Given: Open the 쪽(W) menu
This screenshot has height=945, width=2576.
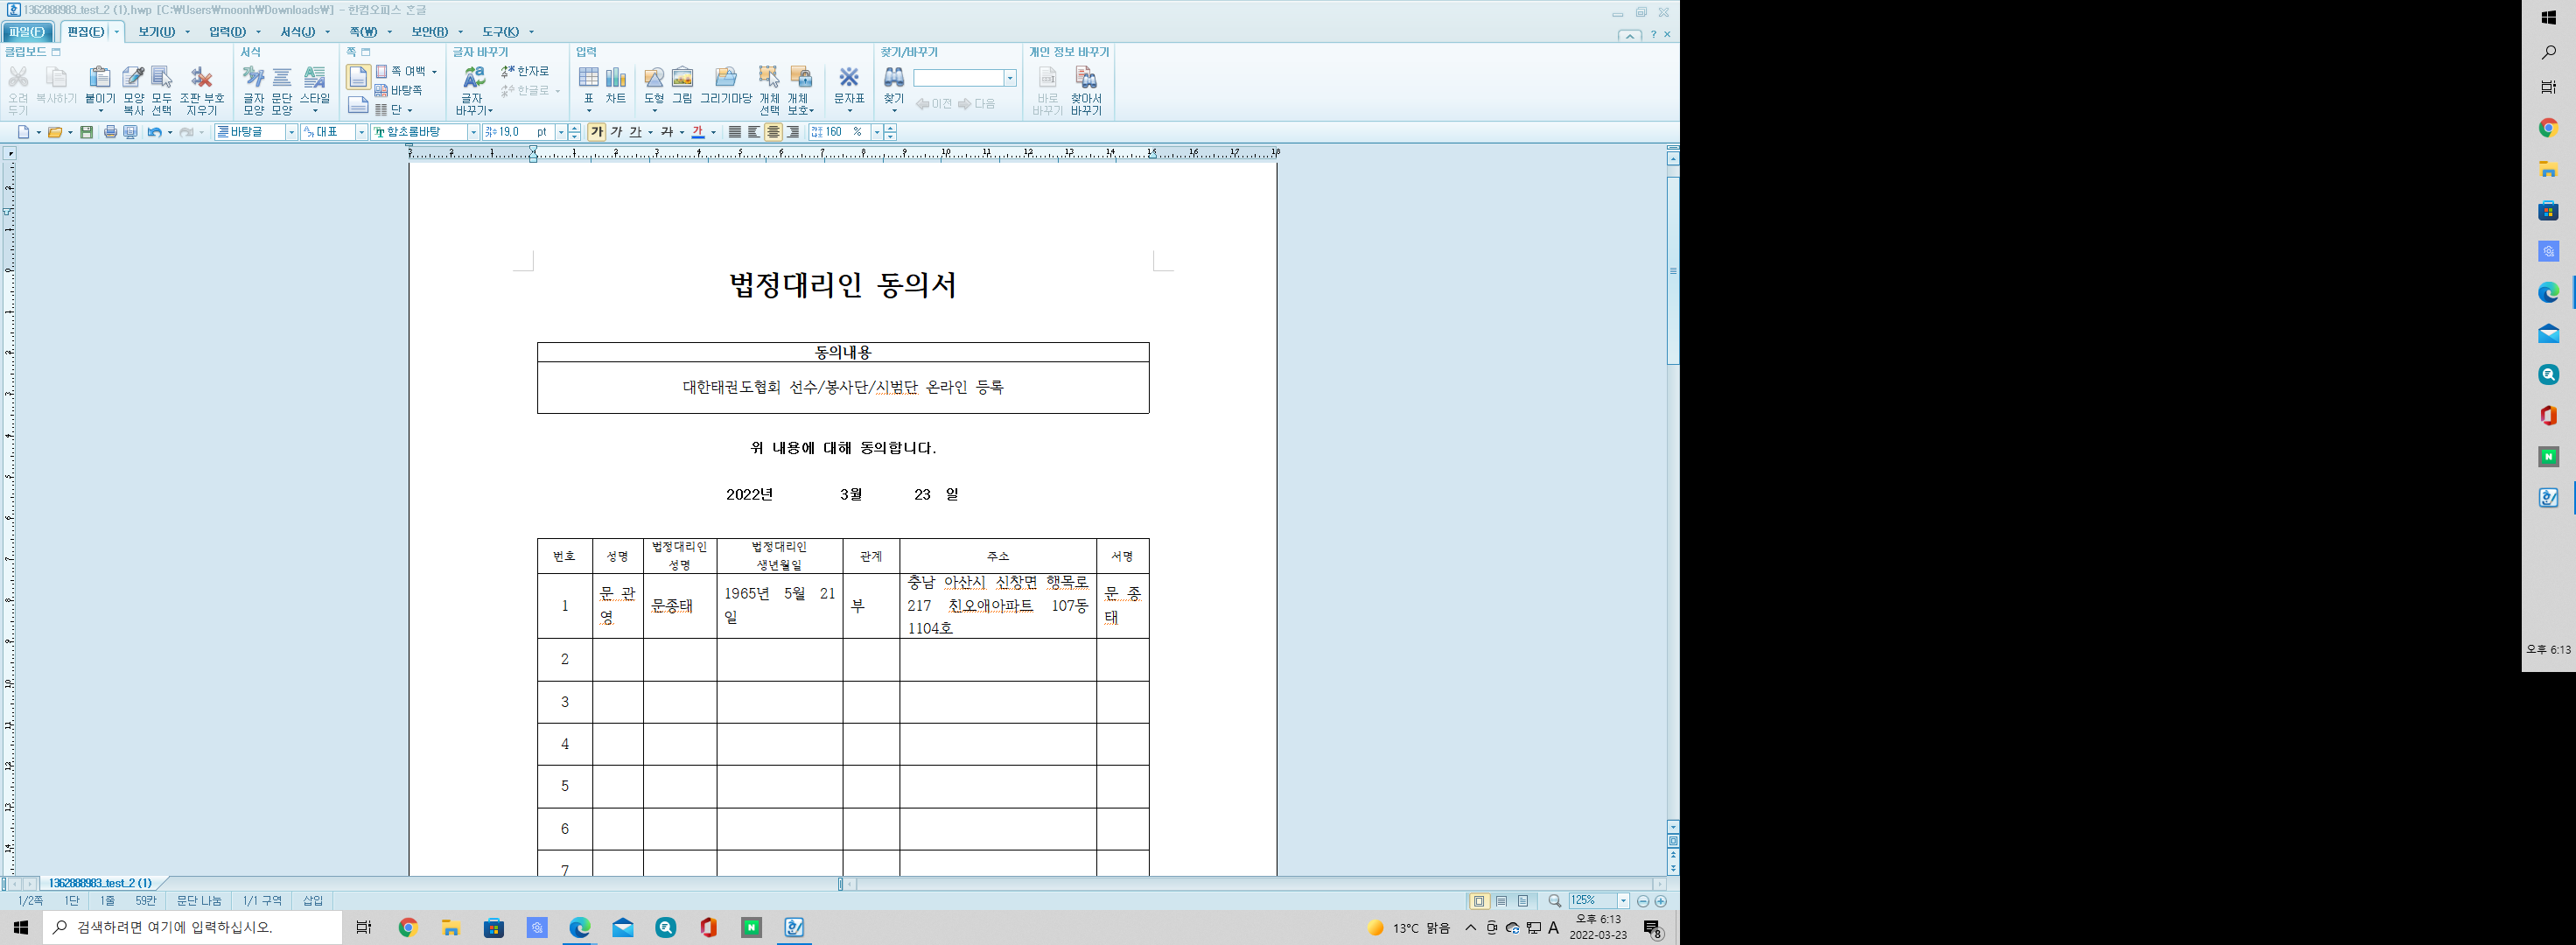Looking at the screenshot, I should [363, 32].
